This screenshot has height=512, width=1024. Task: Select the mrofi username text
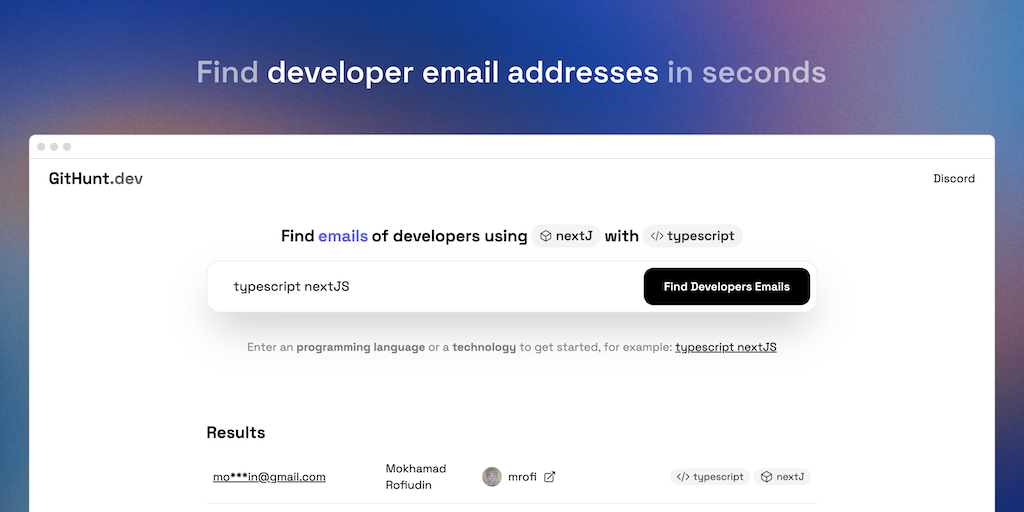pos(522,477)
